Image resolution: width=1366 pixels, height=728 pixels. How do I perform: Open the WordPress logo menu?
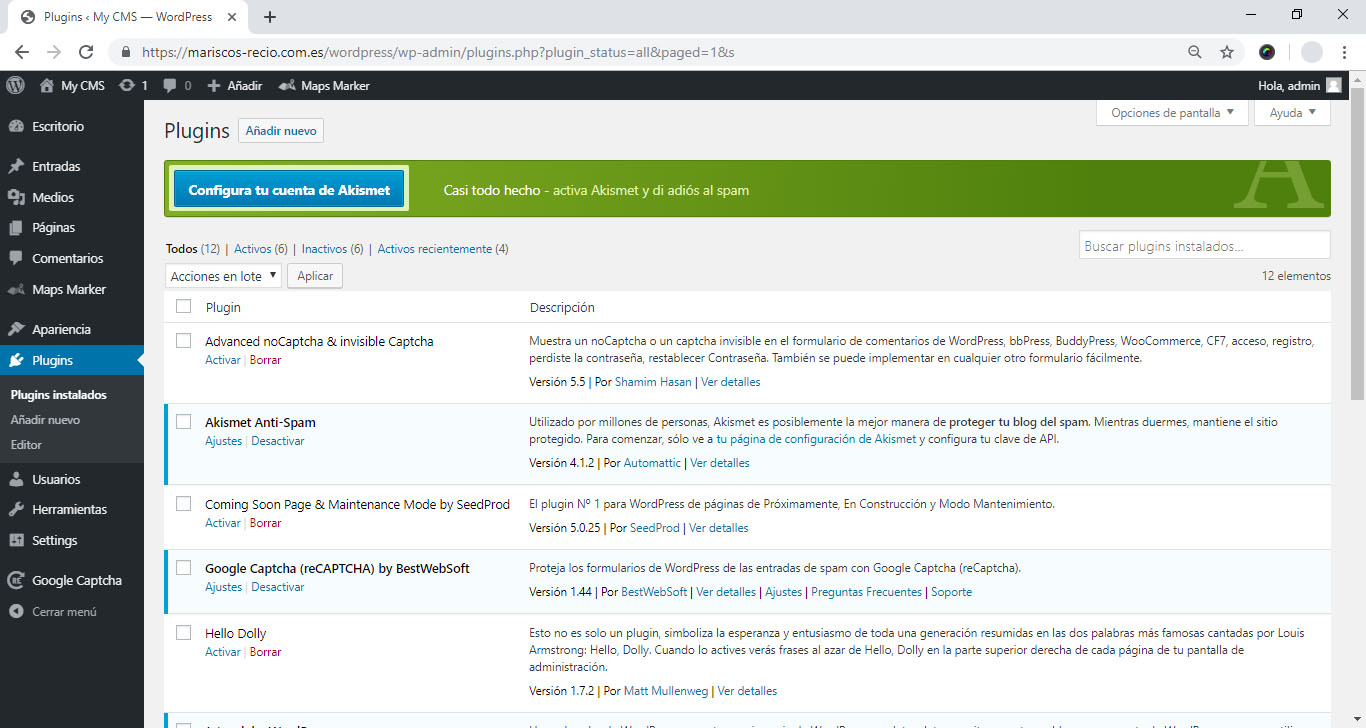tap(14, 86)
